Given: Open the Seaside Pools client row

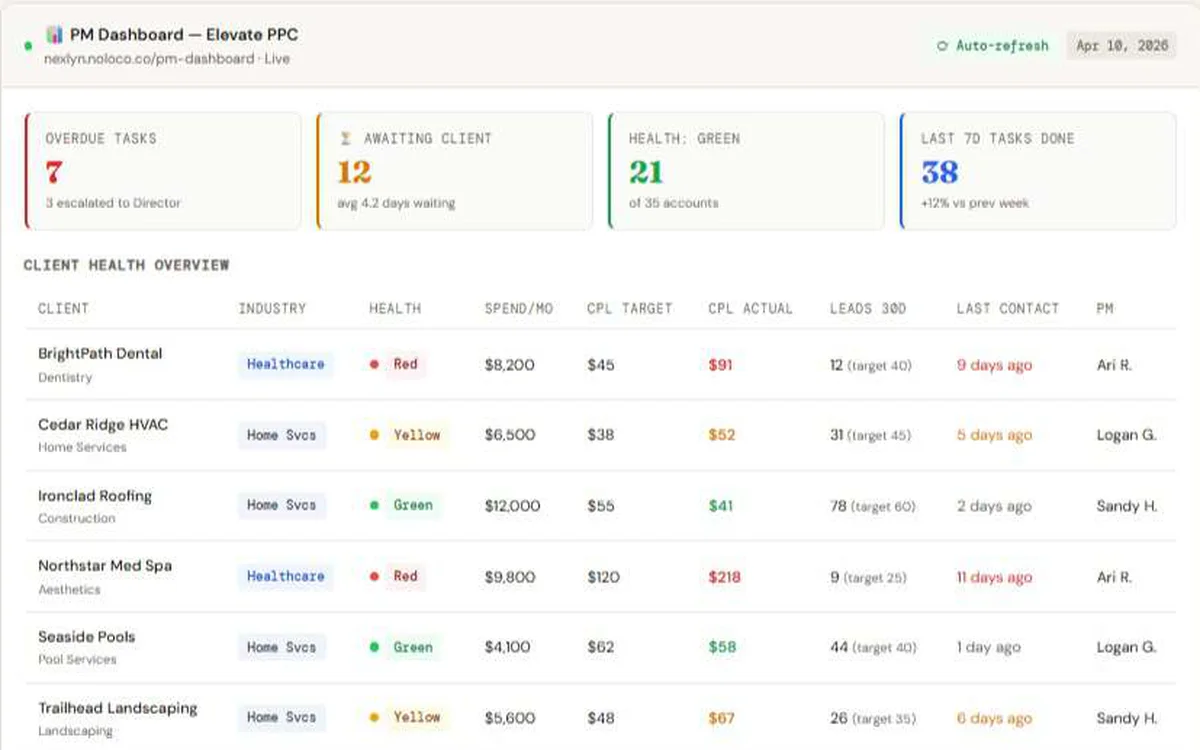Looking at the screenshot, I should pyautogui.click(x=601, y=647).
